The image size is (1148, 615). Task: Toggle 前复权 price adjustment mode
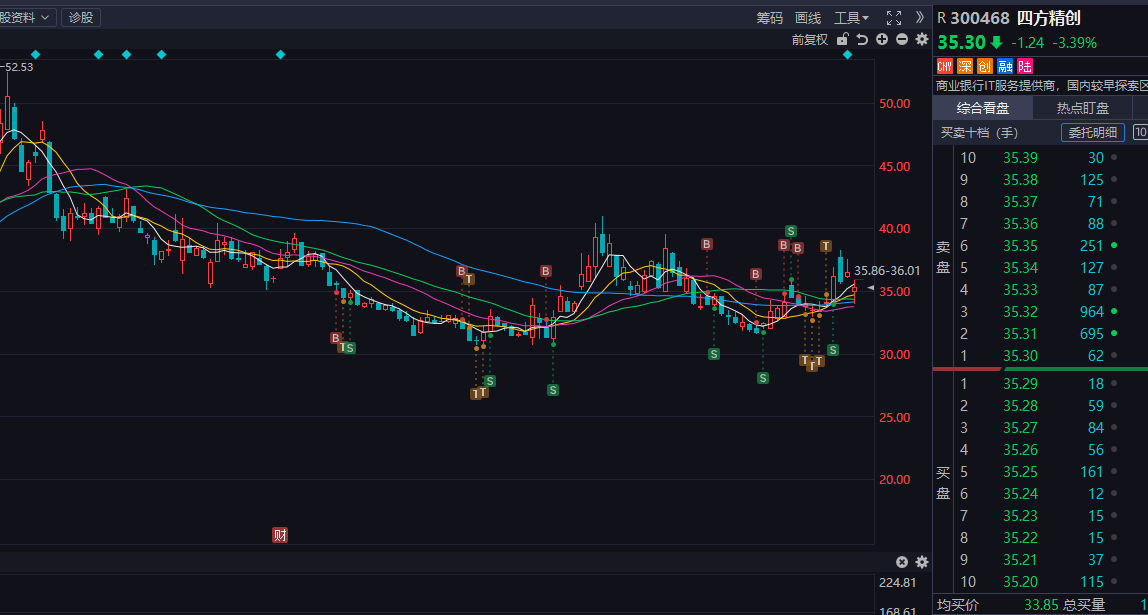click(x=809, y=40)
